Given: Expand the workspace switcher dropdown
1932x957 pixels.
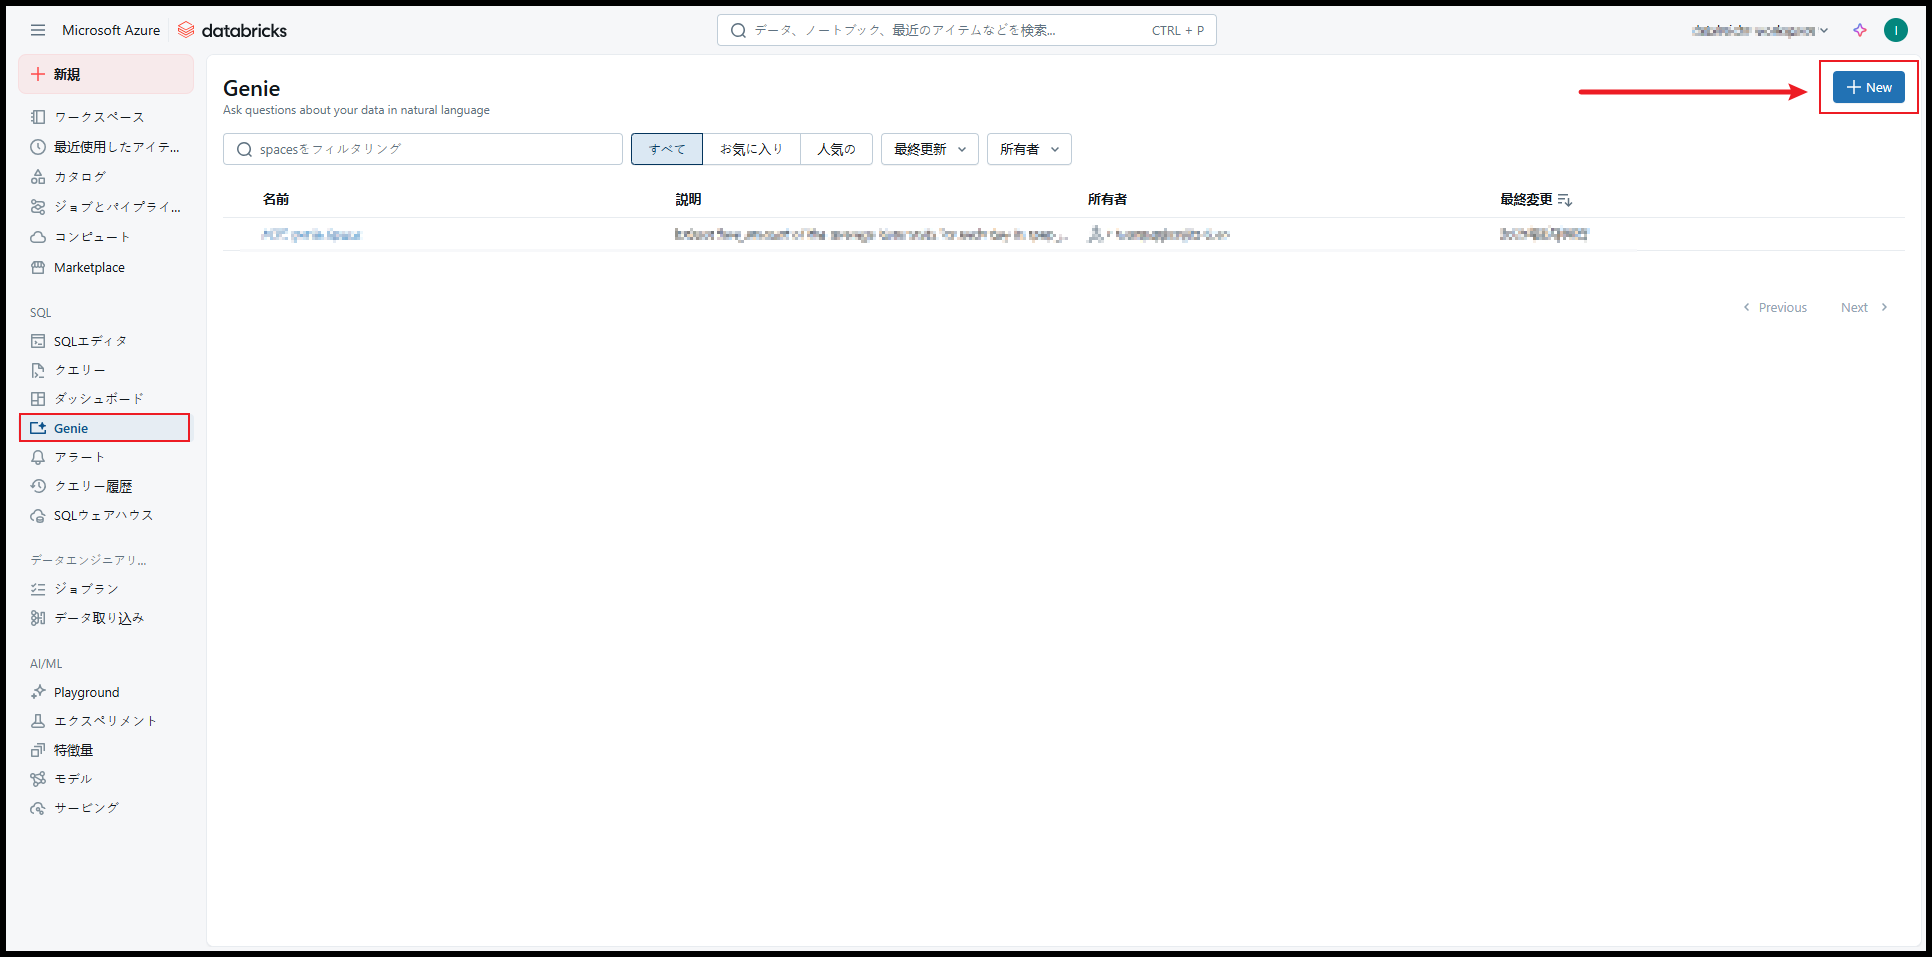Looking at the screenshot, I should [1760, 30].
